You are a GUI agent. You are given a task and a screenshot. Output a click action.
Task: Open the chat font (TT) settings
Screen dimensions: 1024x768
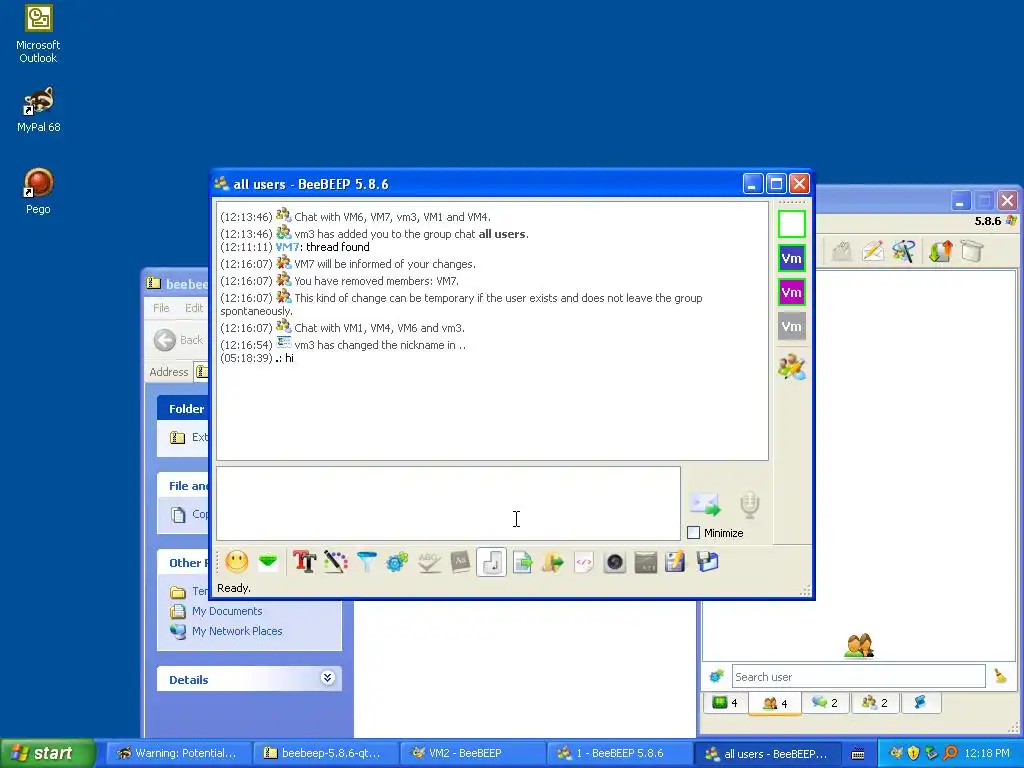[x=304, y=562]
